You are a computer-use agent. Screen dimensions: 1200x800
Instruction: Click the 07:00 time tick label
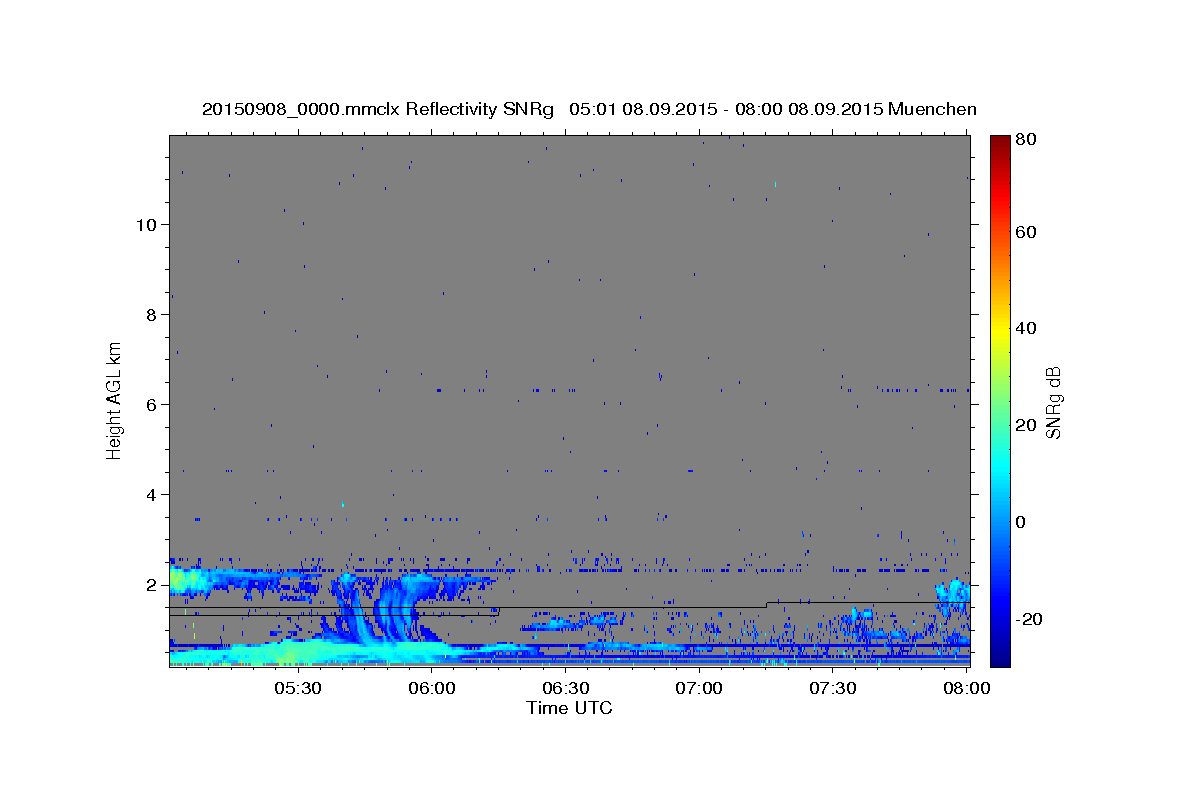tap(699, 688)
